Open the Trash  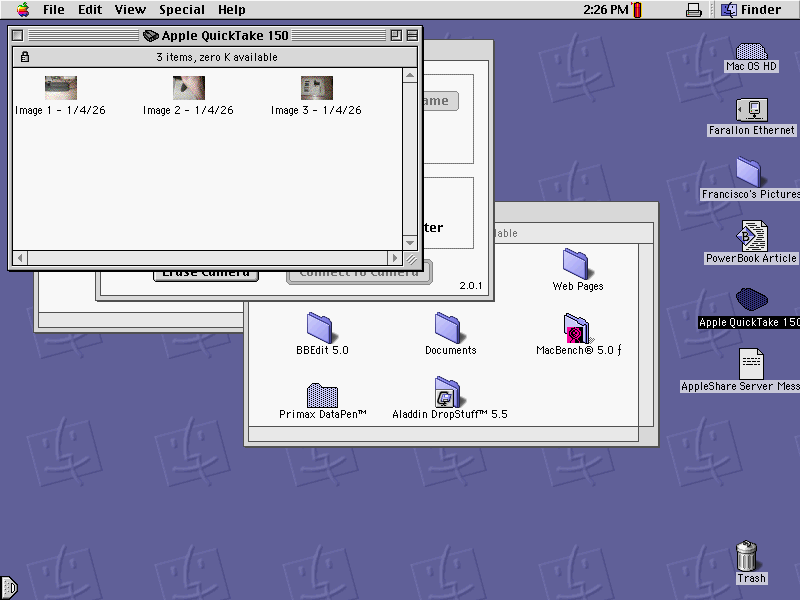tap(748, 557)
